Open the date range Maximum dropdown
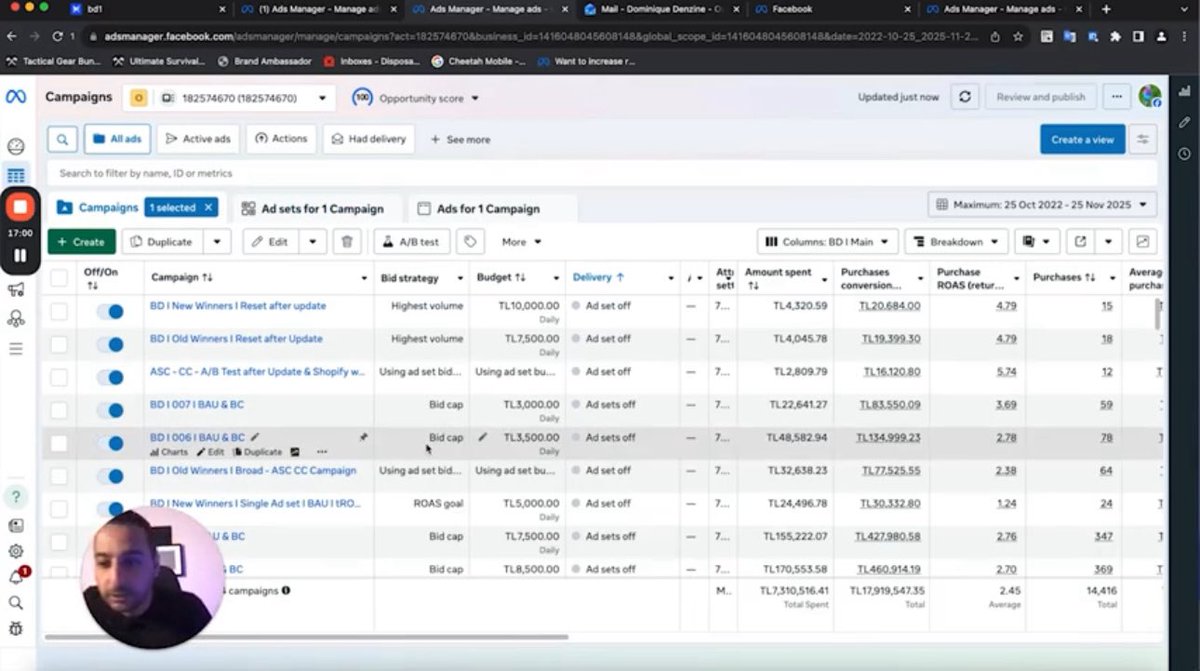 pyautogui.click(x=1042, y=204)
